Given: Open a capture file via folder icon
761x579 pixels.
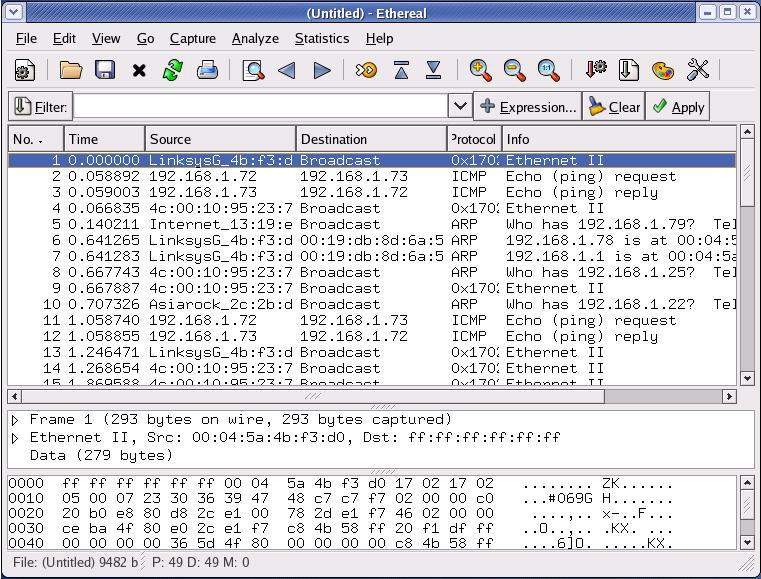Looking at the screenshot, I should [x=71, y=70].
